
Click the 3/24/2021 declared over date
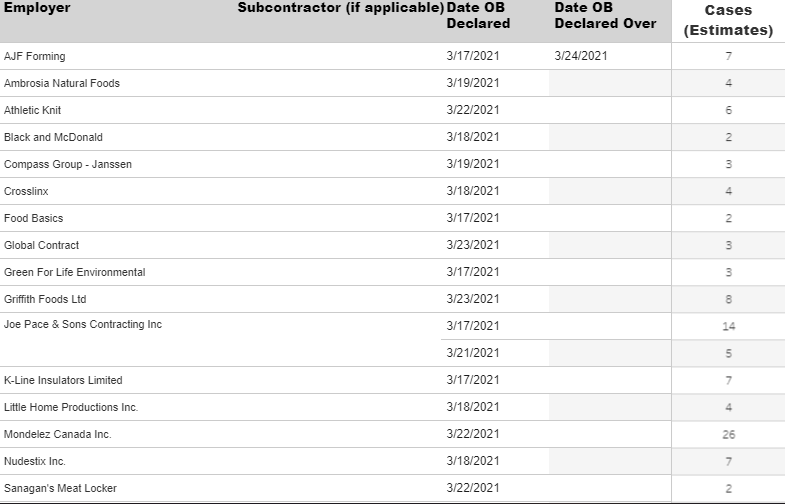pos(581,56)
